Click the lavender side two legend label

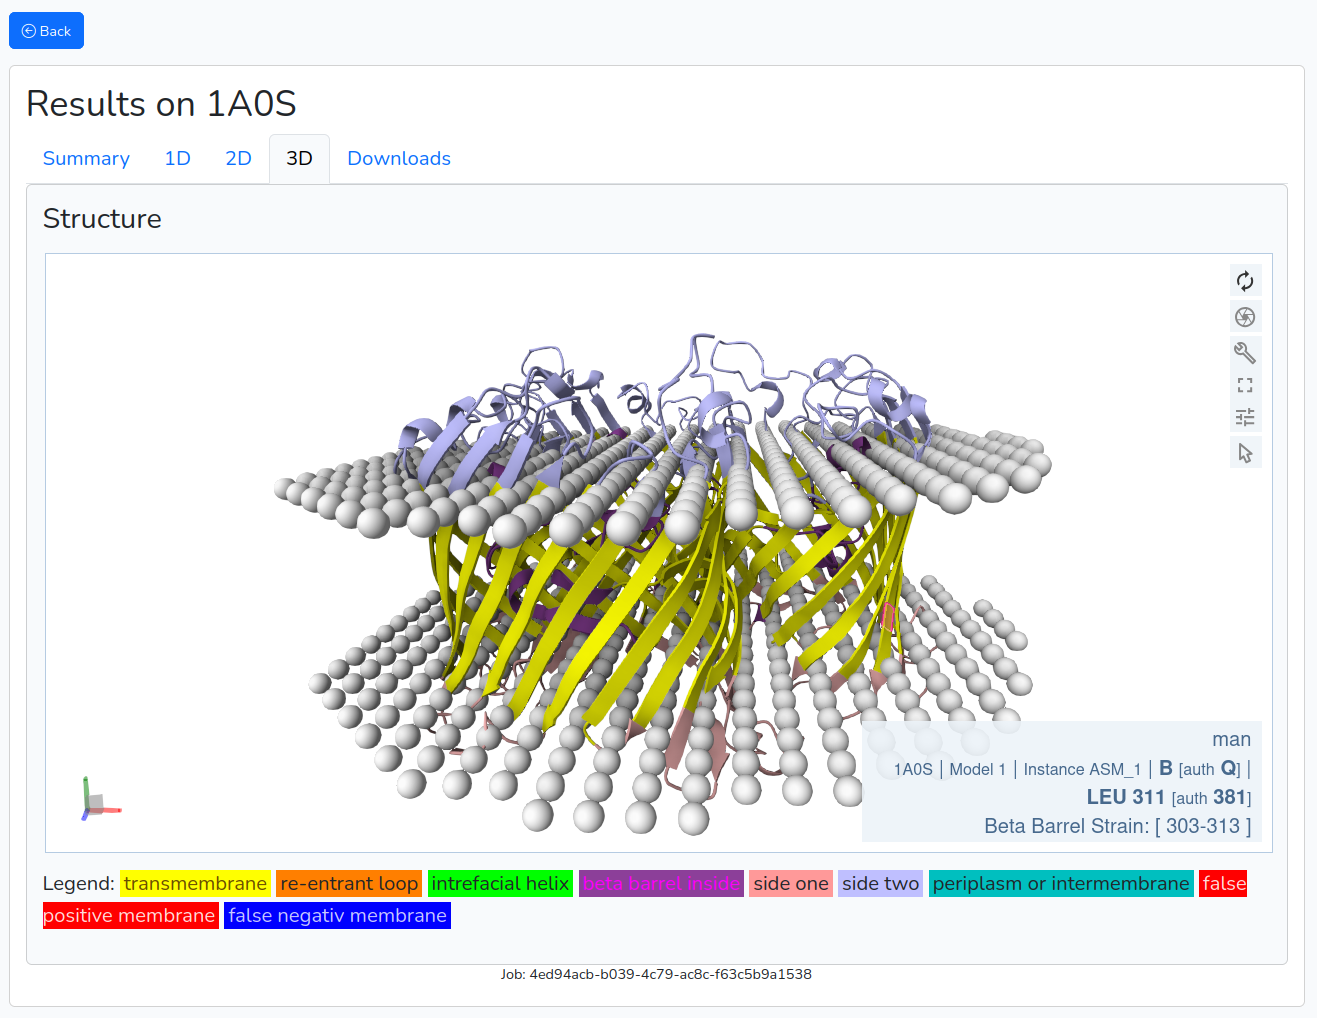tap(880, 884)
